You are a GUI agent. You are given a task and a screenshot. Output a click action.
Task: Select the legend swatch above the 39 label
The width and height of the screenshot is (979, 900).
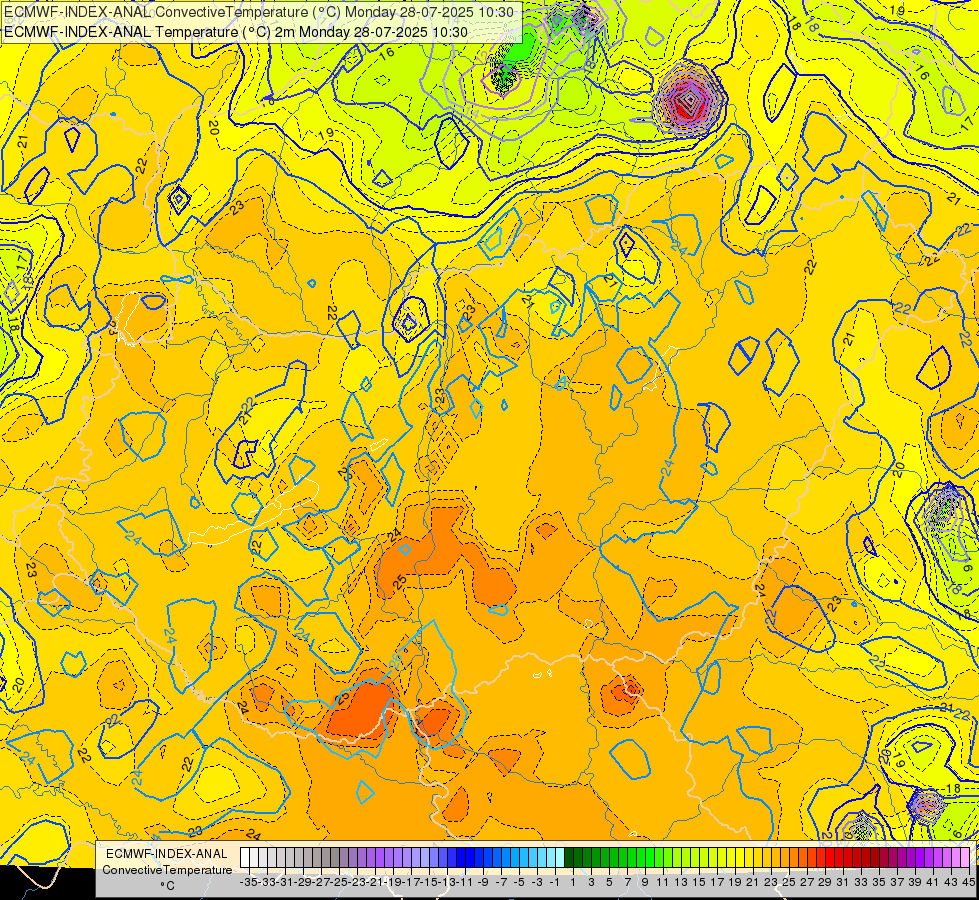(x=911, y=858)
